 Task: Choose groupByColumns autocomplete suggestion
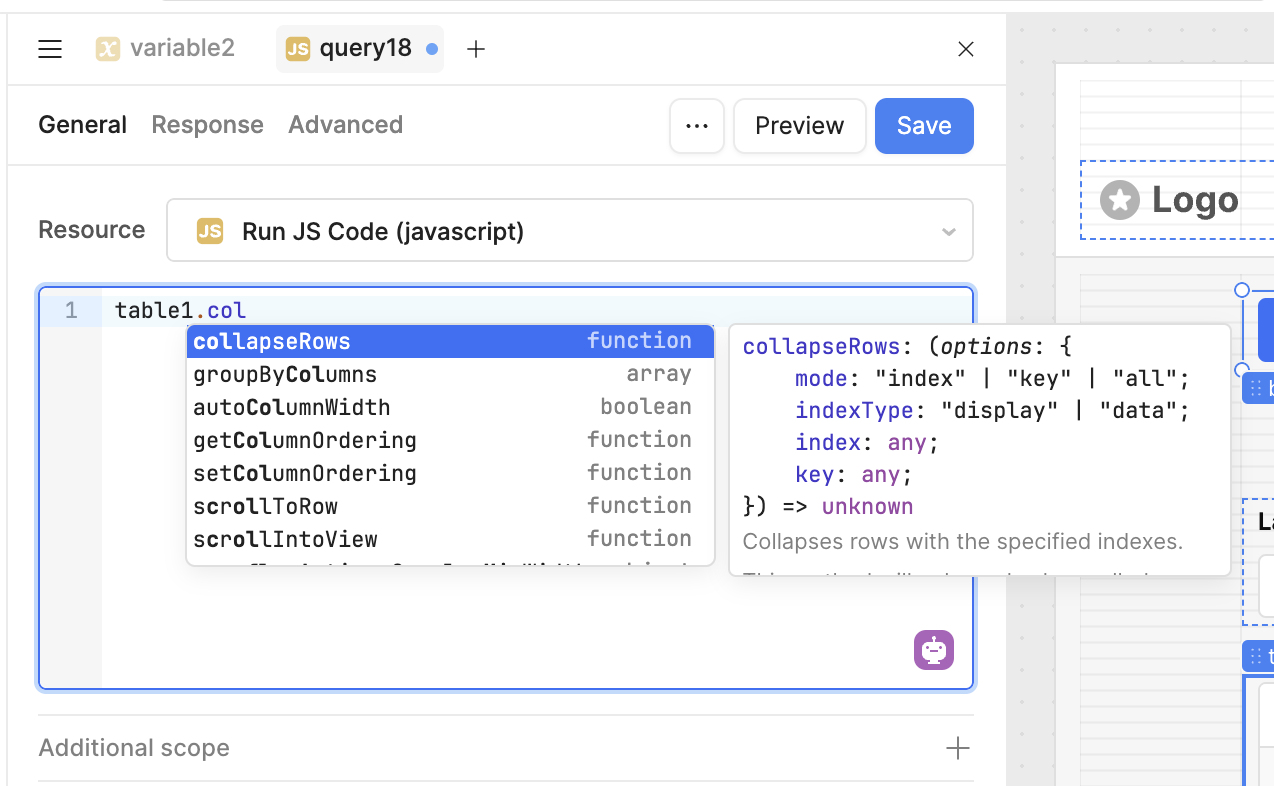(450, 374)
